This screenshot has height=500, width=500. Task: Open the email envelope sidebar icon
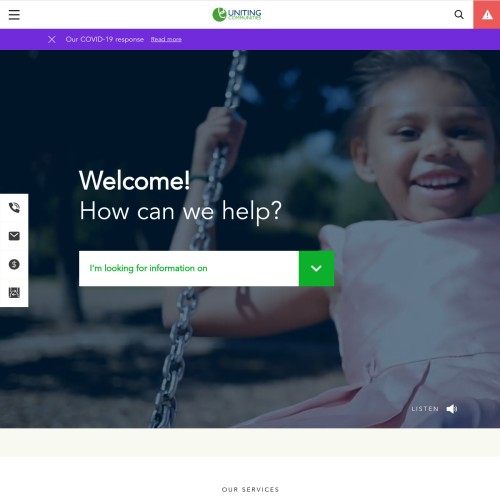[14, 236]
